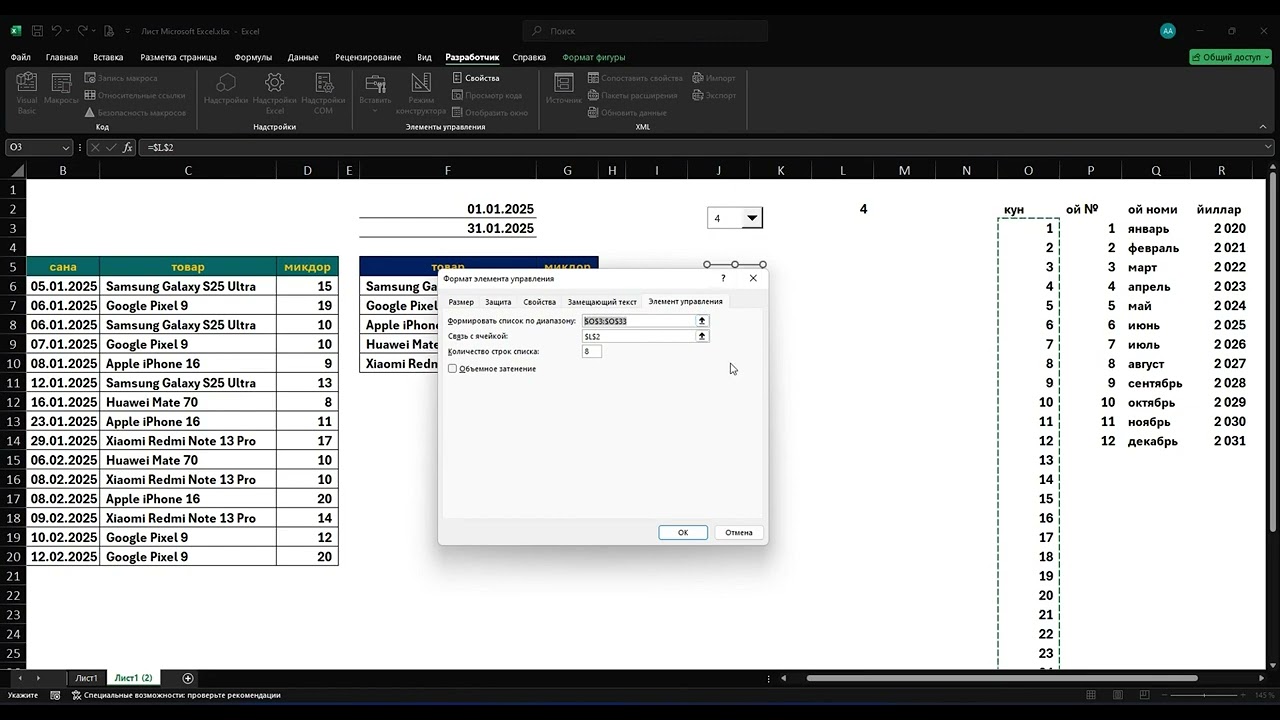Open the Файл menu

tap(20, 57)
